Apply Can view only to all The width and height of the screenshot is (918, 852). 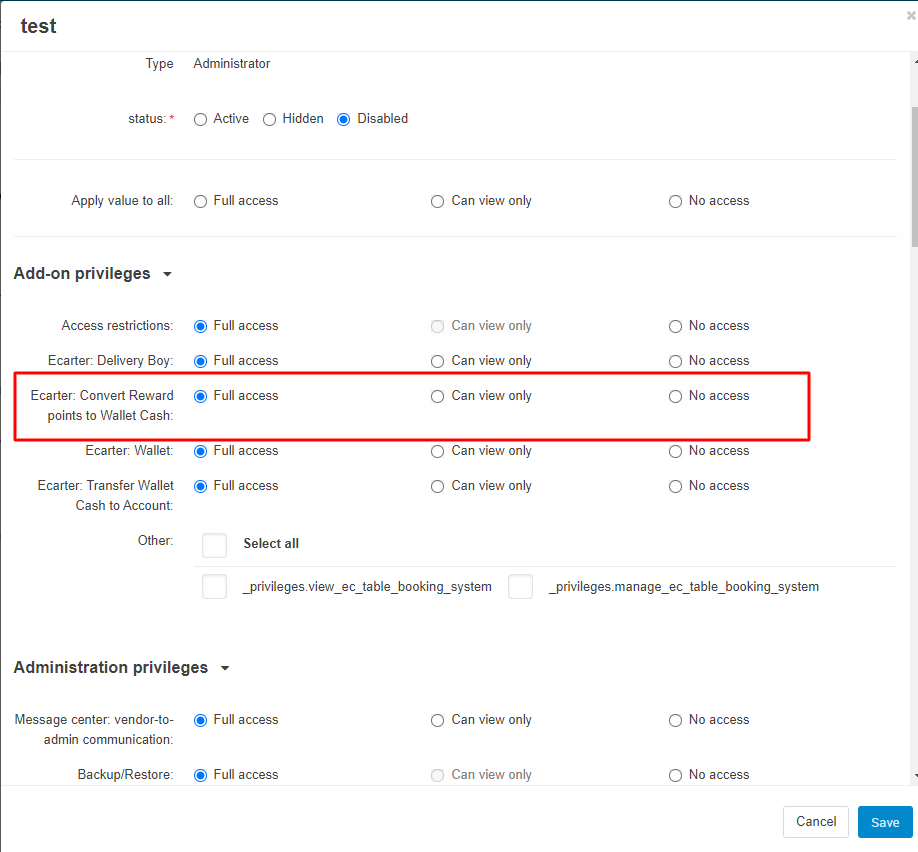[438, 201]
